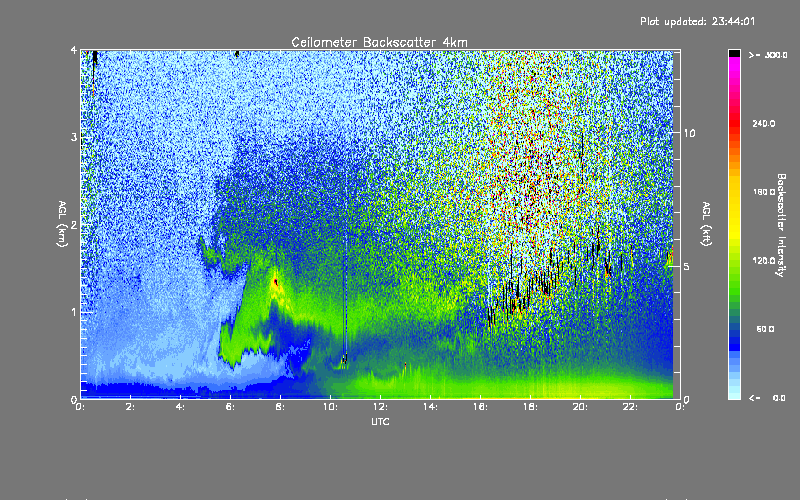Viewport: 800px width, 500px height.
Task: Select the 'AGL (km)' axis label
Action: (x=62, y=224)
